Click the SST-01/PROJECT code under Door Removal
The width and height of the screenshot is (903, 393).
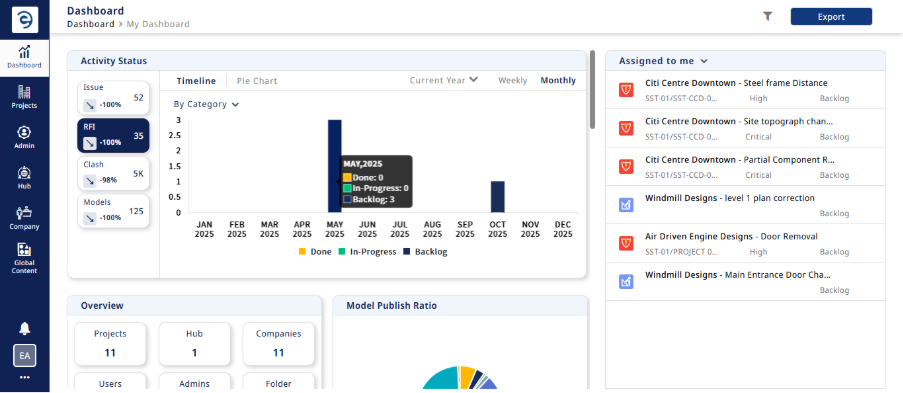click(681, 252)
